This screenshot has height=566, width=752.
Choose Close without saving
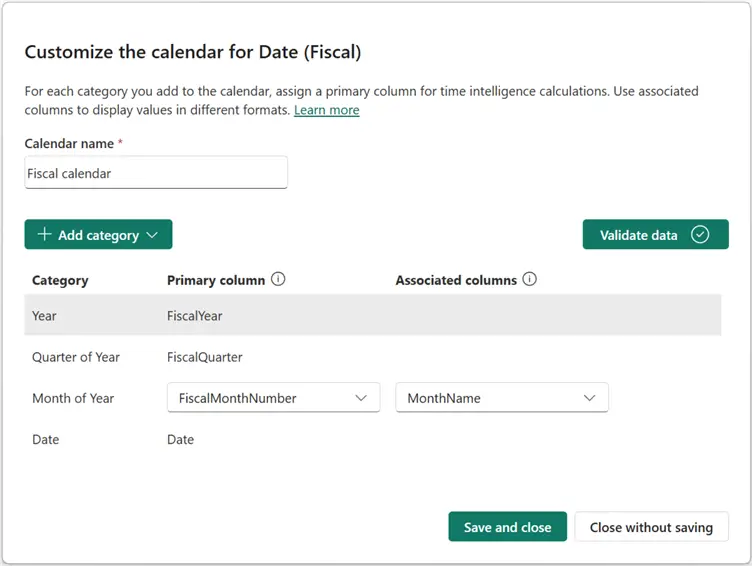651,527
